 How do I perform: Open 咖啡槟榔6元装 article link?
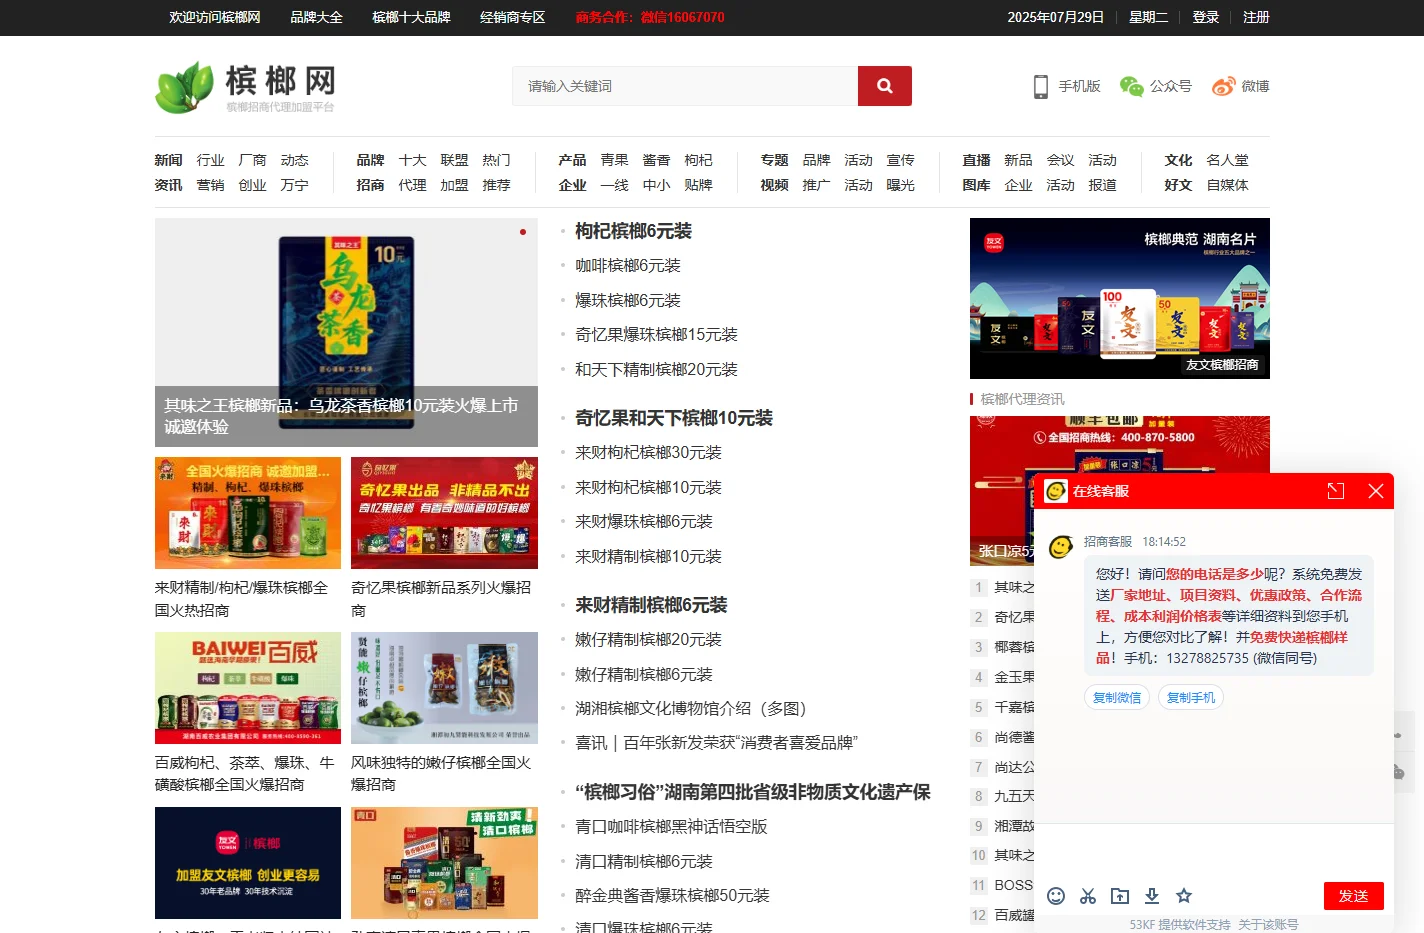tap(628, 266)
